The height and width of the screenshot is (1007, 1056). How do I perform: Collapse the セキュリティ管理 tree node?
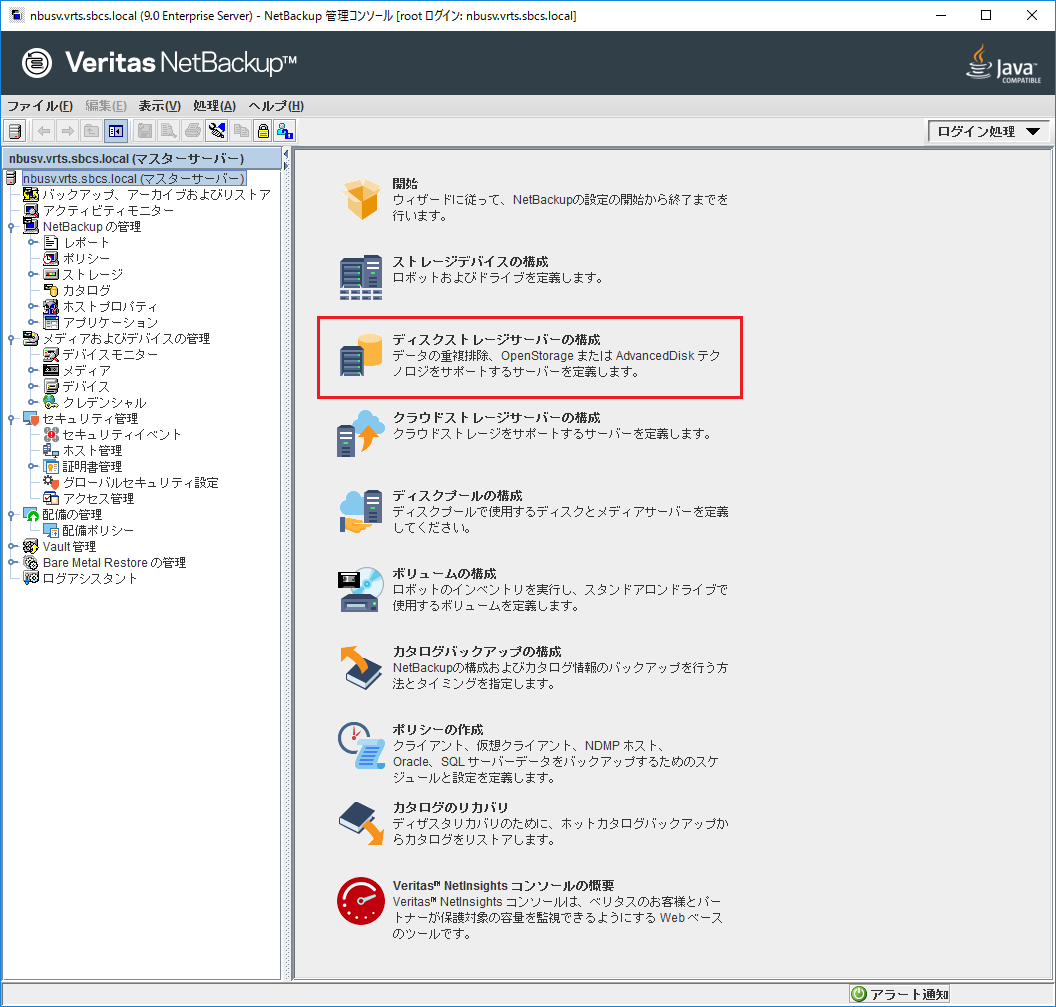tap(11, 418)
